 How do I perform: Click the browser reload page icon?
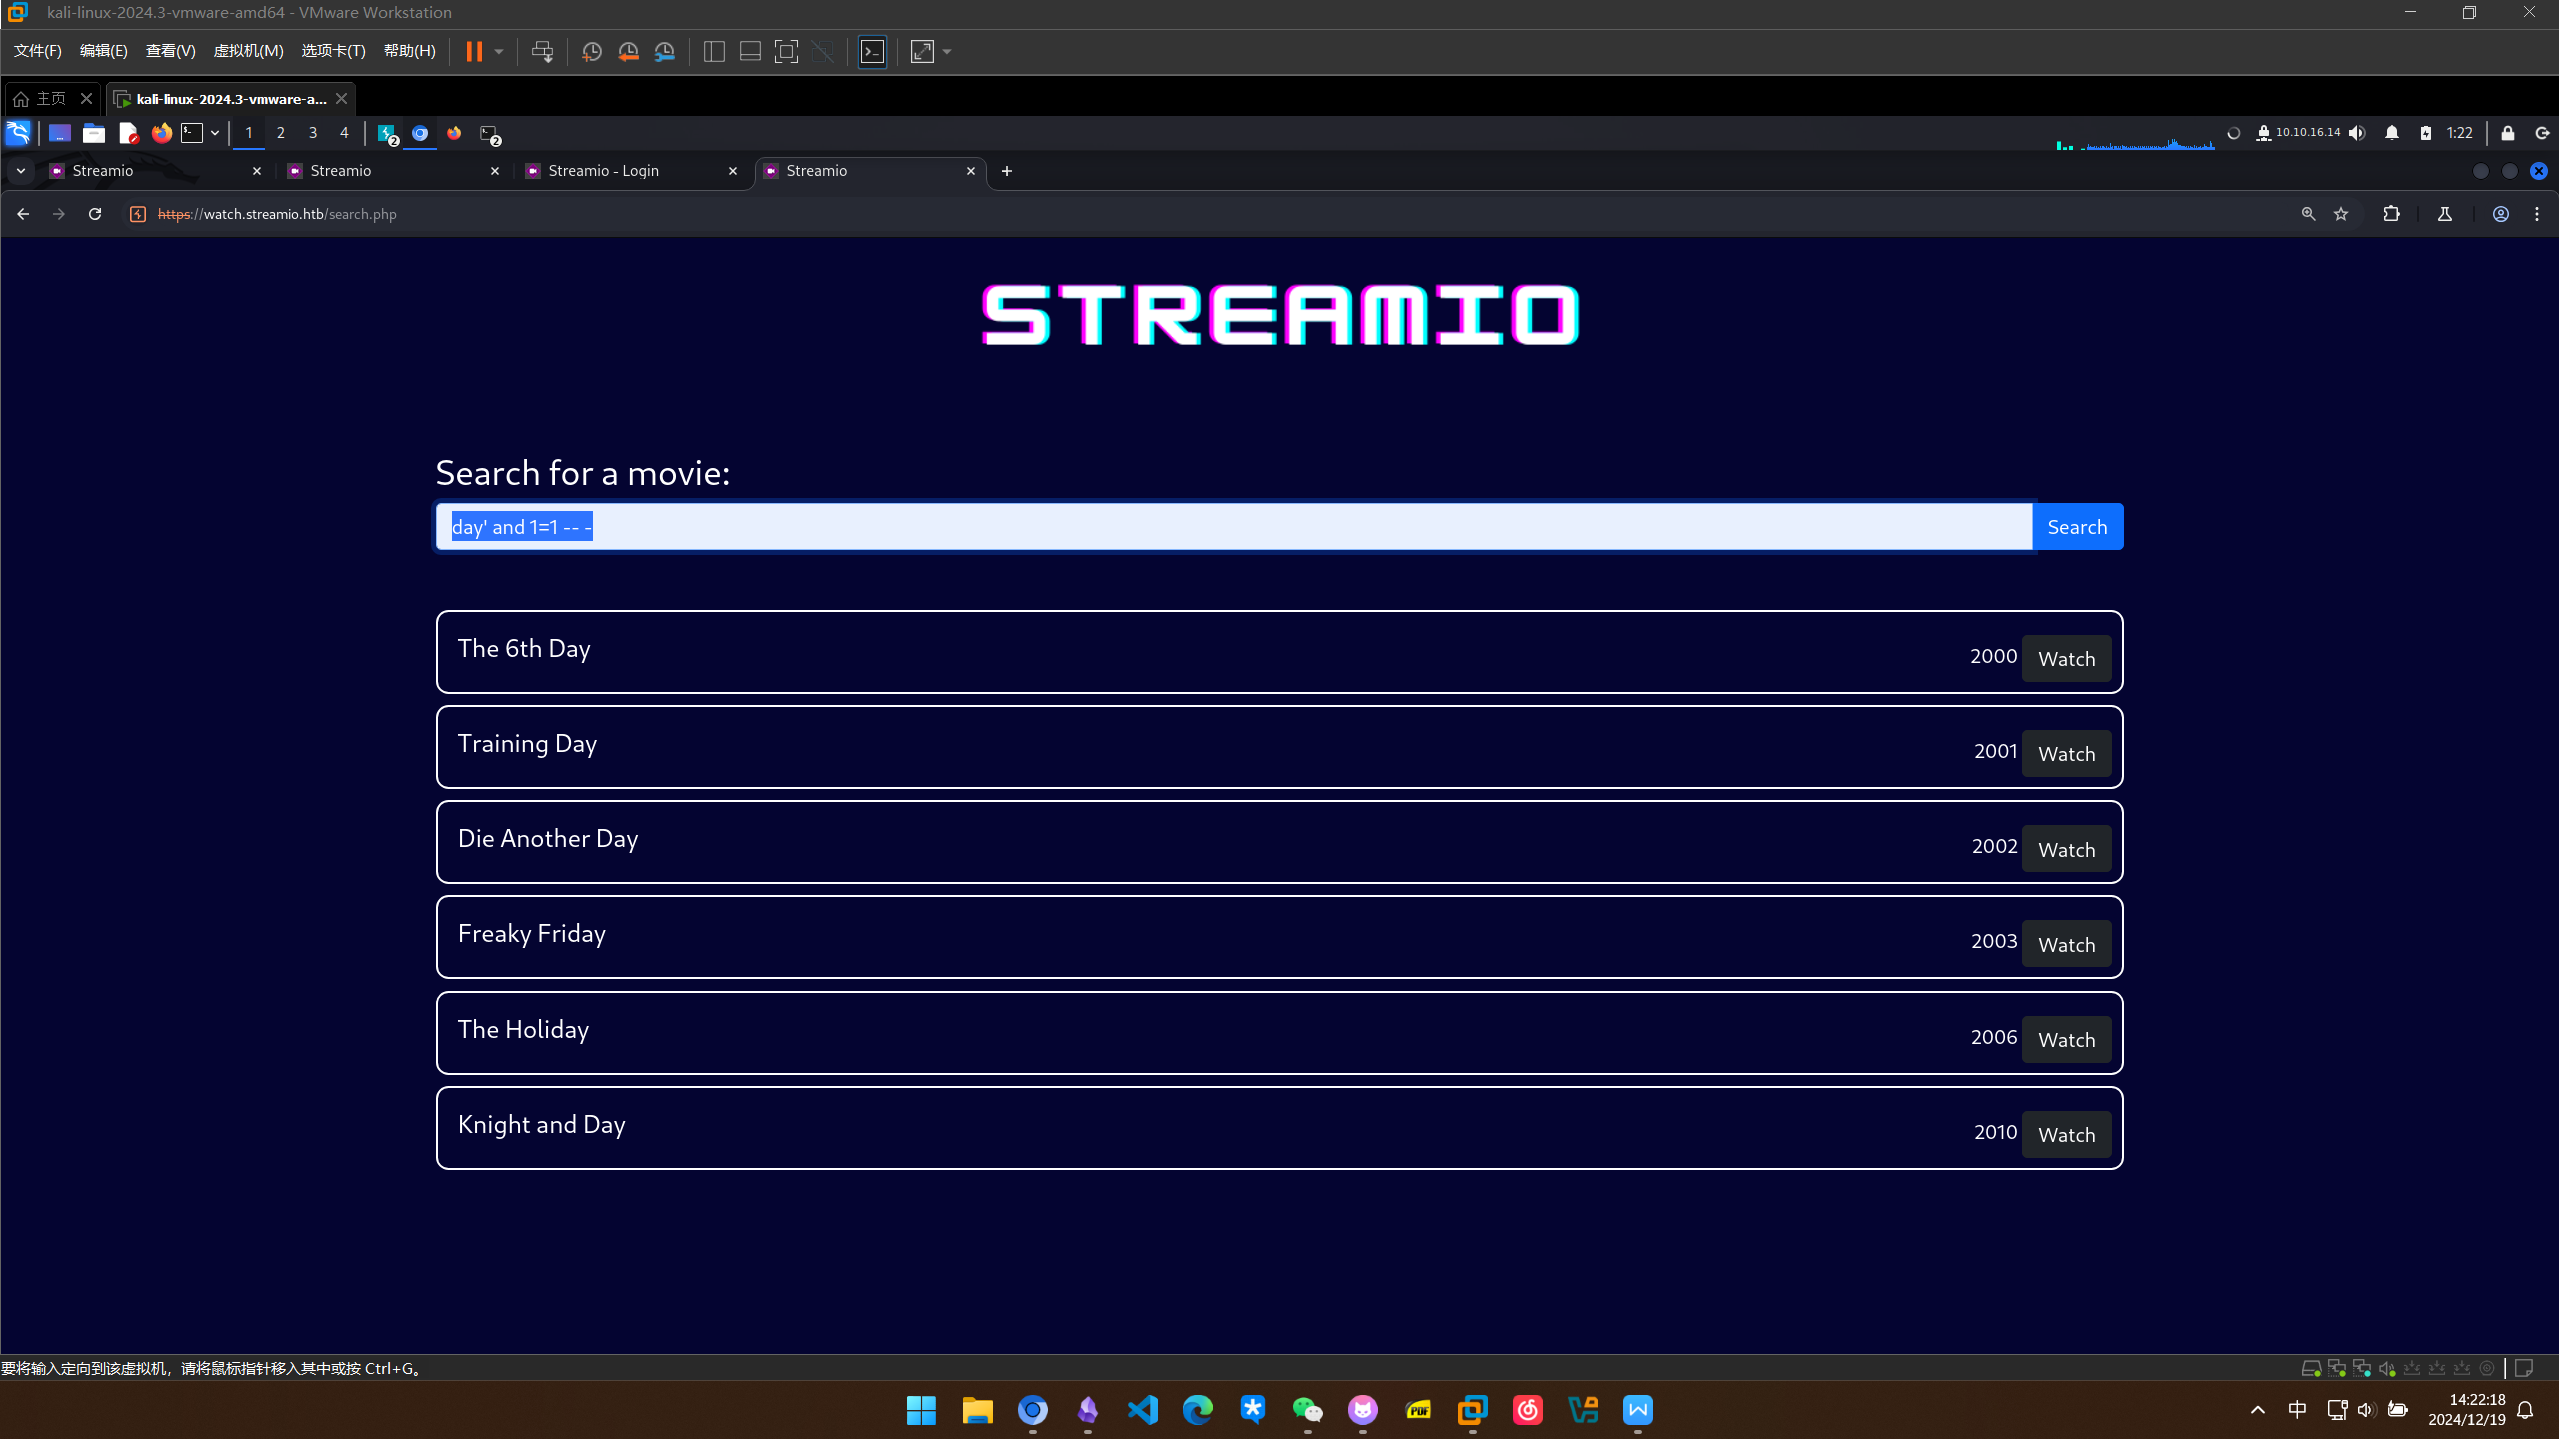(x=95, y=214)
